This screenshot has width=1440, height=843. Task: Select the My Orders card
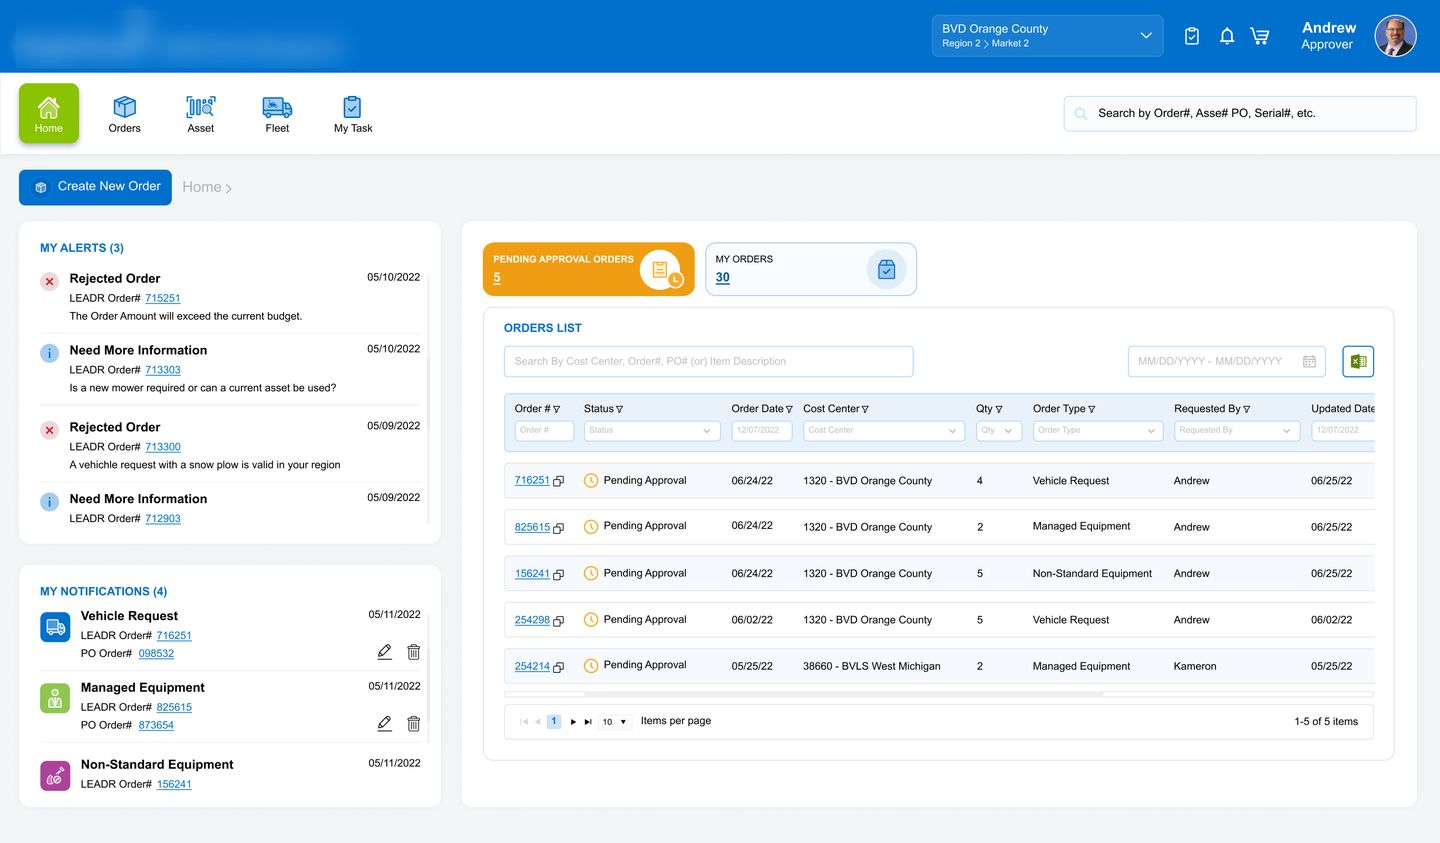[x=811, y=269]
